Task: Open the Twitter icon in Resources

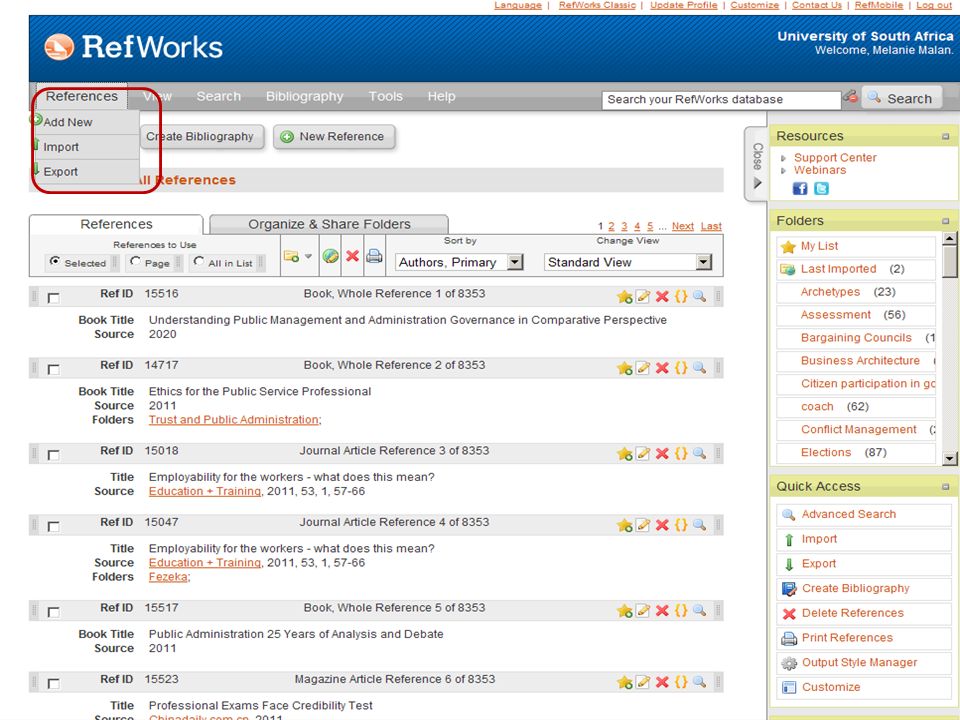Action: click(x=821, y=189)
